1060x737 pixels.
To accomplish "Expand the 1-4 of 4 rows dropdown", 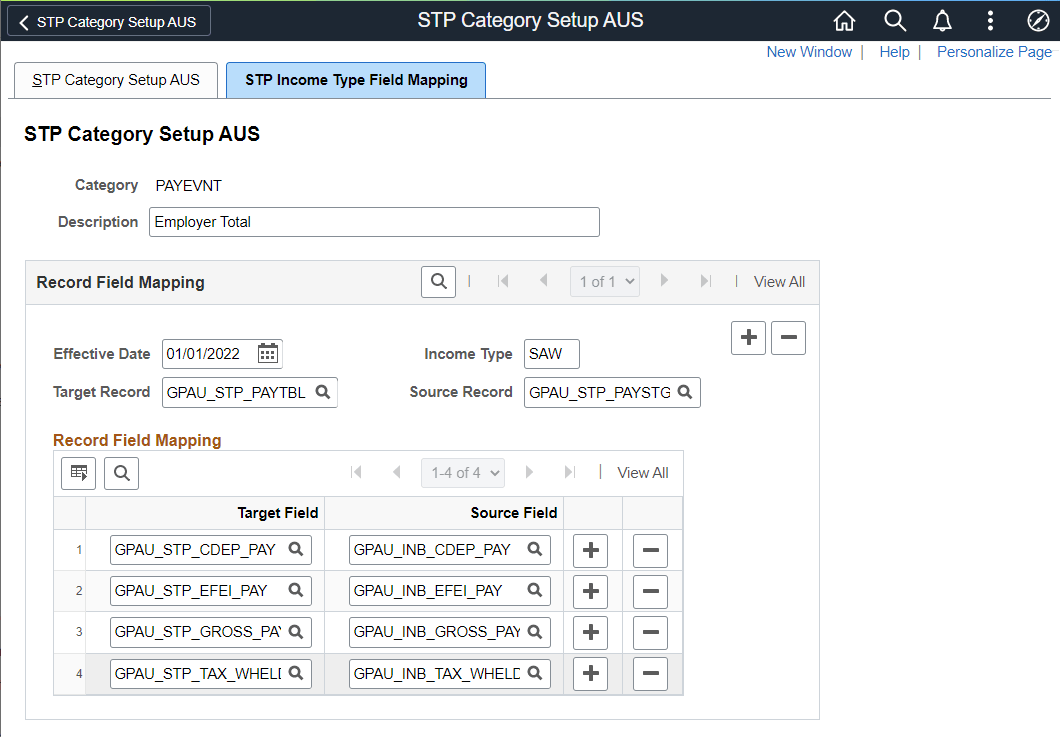I will pos(463,473).
